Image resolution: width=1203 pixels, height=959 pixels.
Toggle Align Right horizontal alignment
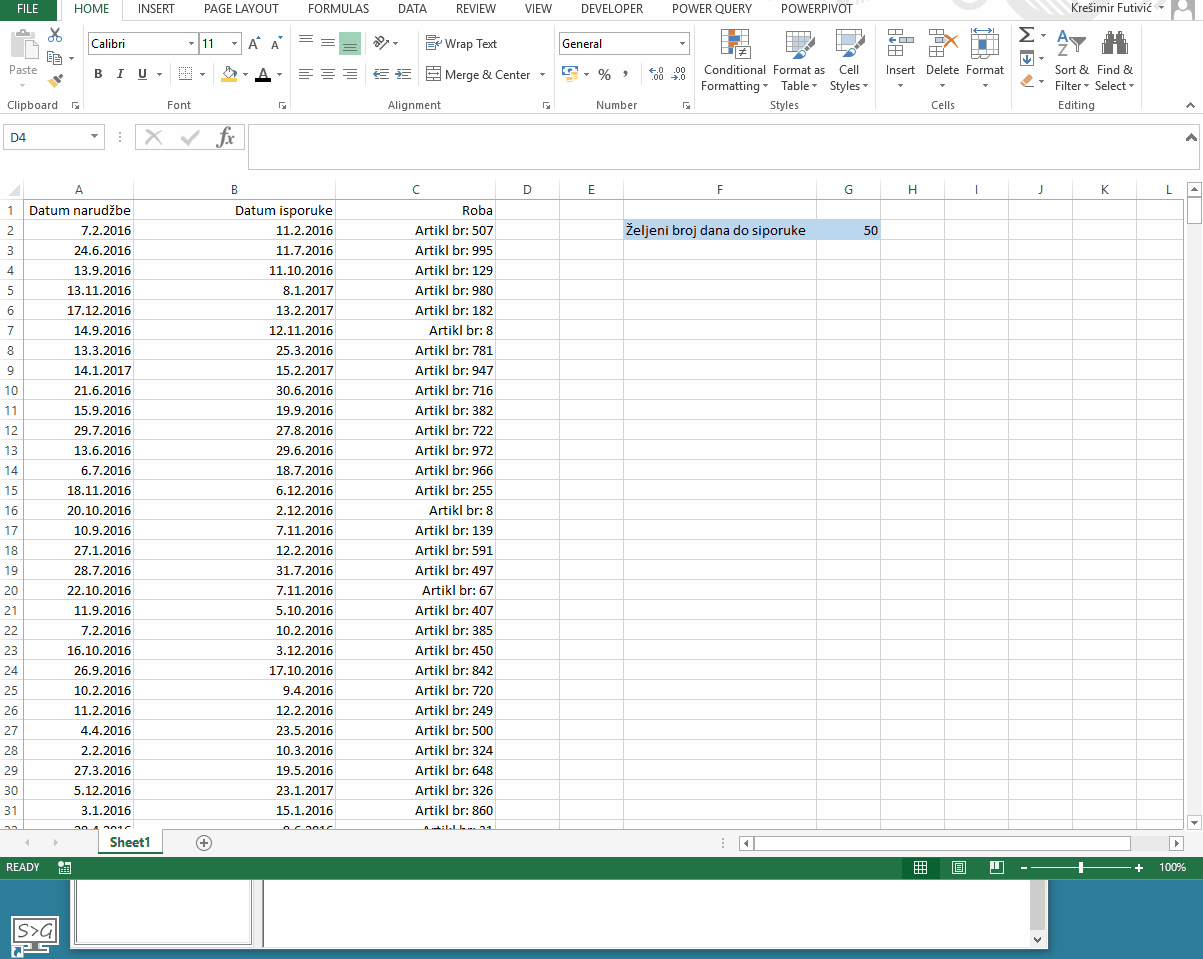click(350, 74)
